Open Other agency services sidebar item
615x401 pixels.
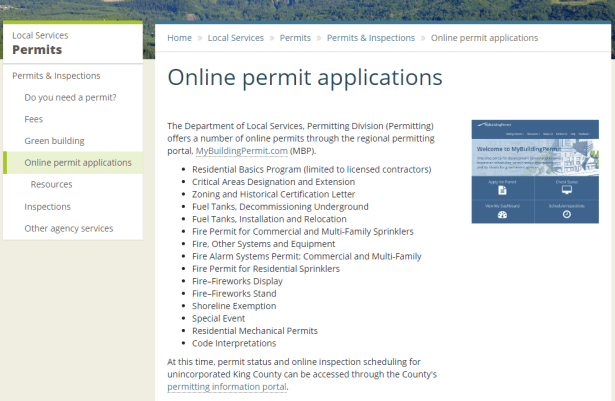tap(68, 229)
